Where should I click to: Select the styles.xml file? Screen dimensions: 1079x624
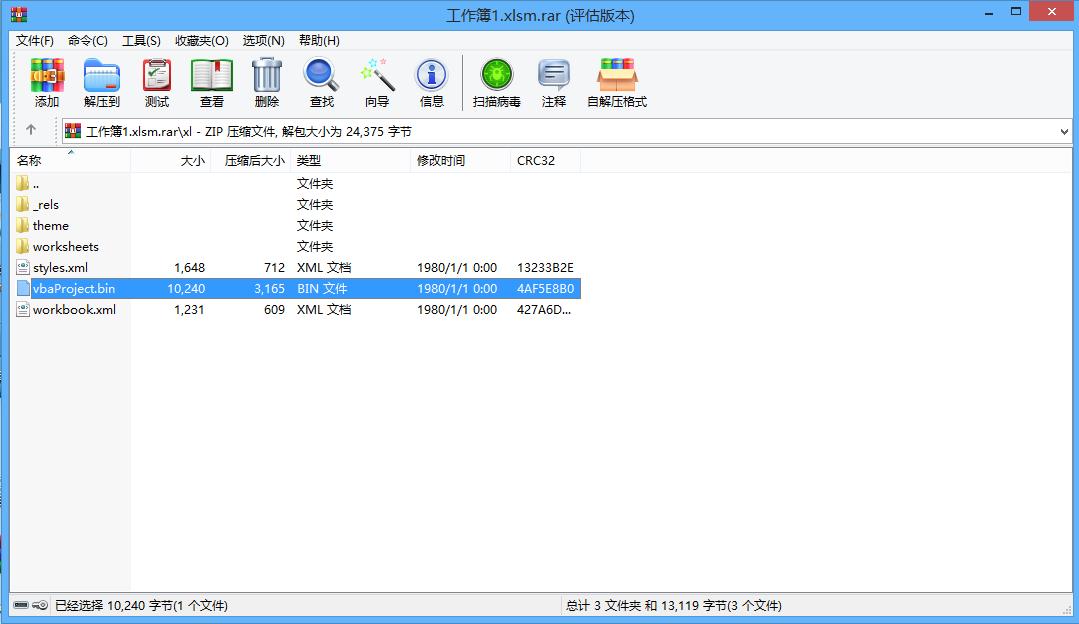(x=62, y=267)
